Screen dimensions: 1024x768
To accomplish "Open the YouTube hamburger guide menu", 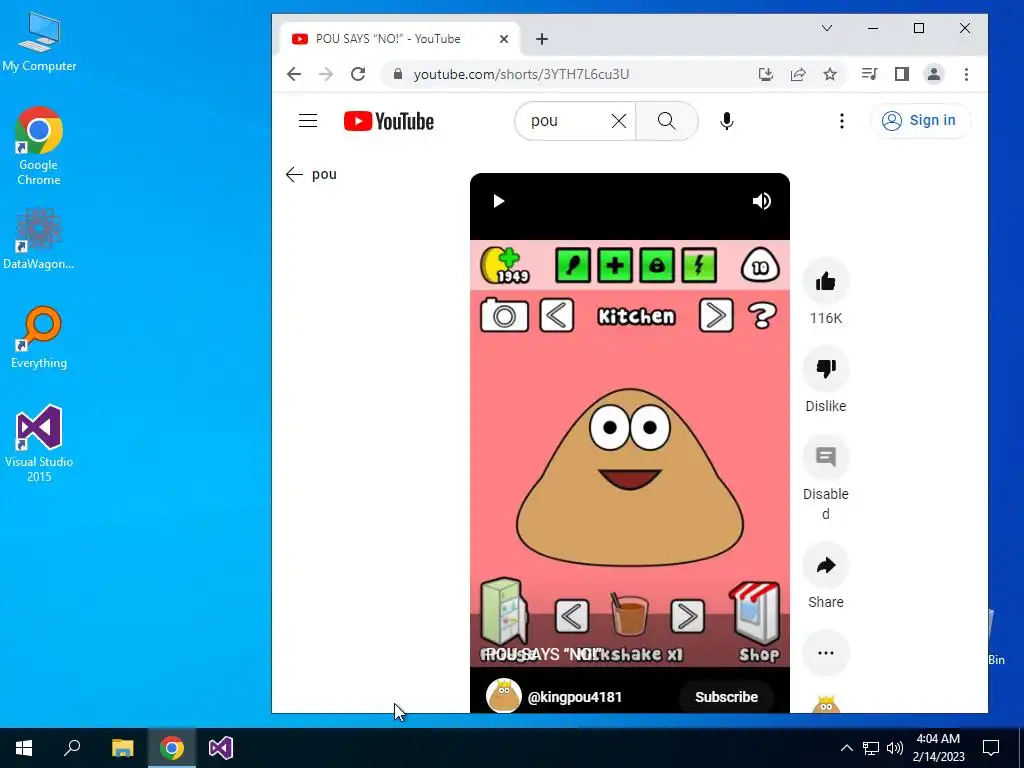I will [x=308, y=121].
